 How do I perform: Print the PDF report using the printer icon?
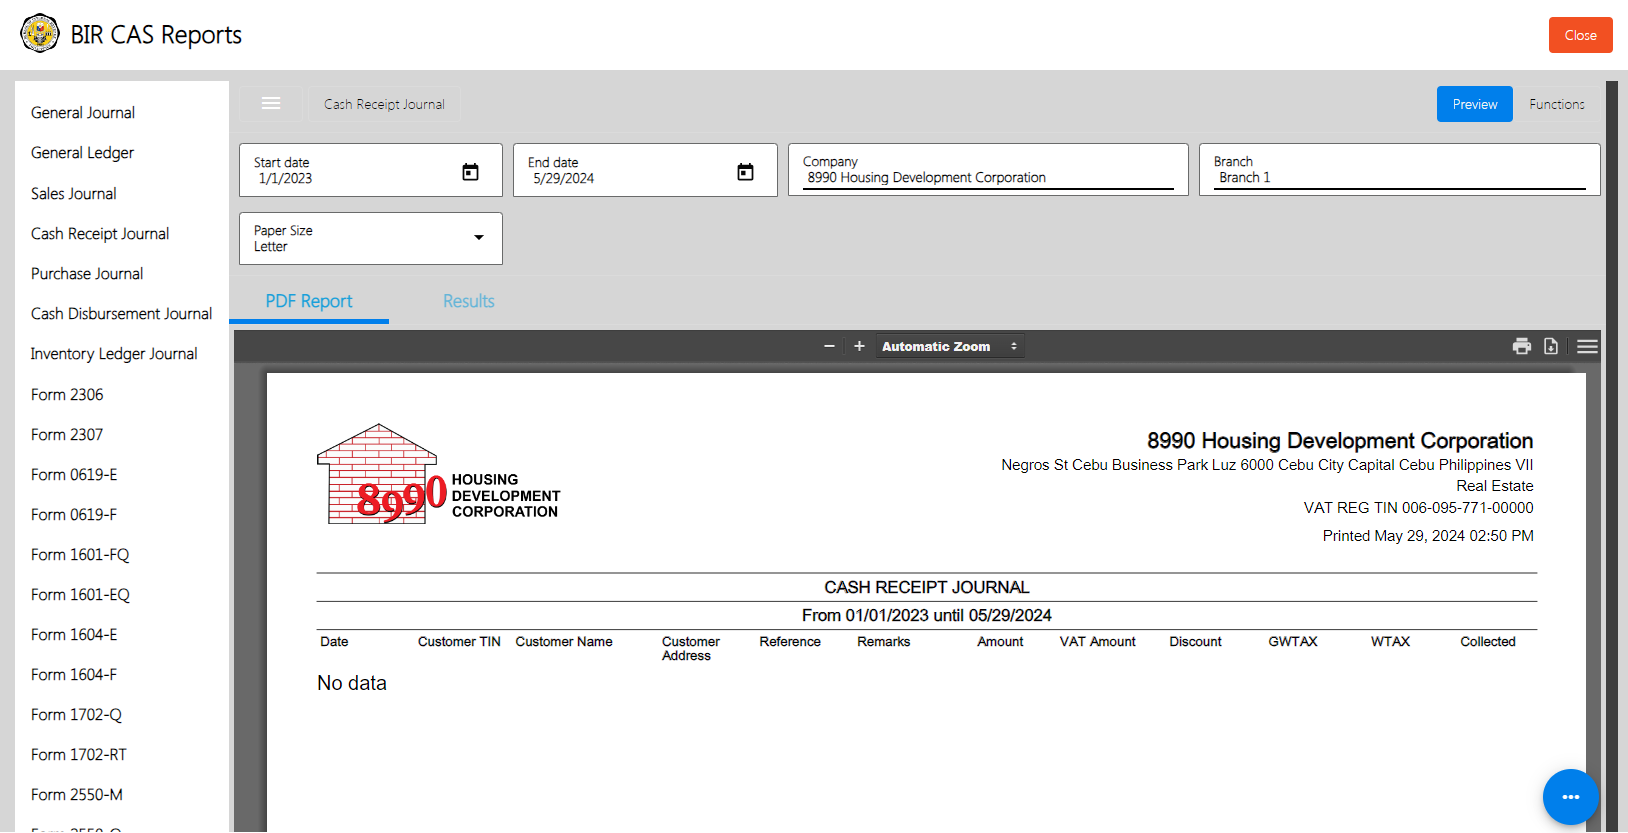(1522, 346)
